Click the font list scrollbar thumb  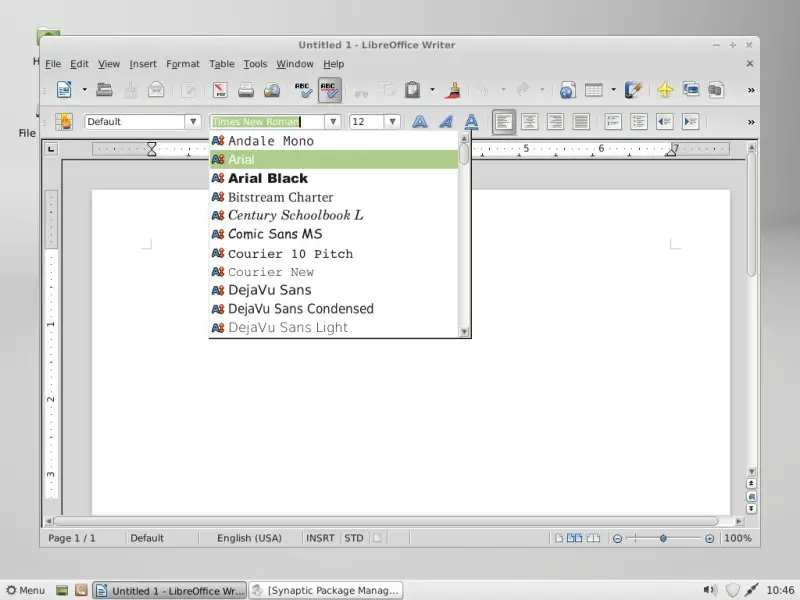464,154
